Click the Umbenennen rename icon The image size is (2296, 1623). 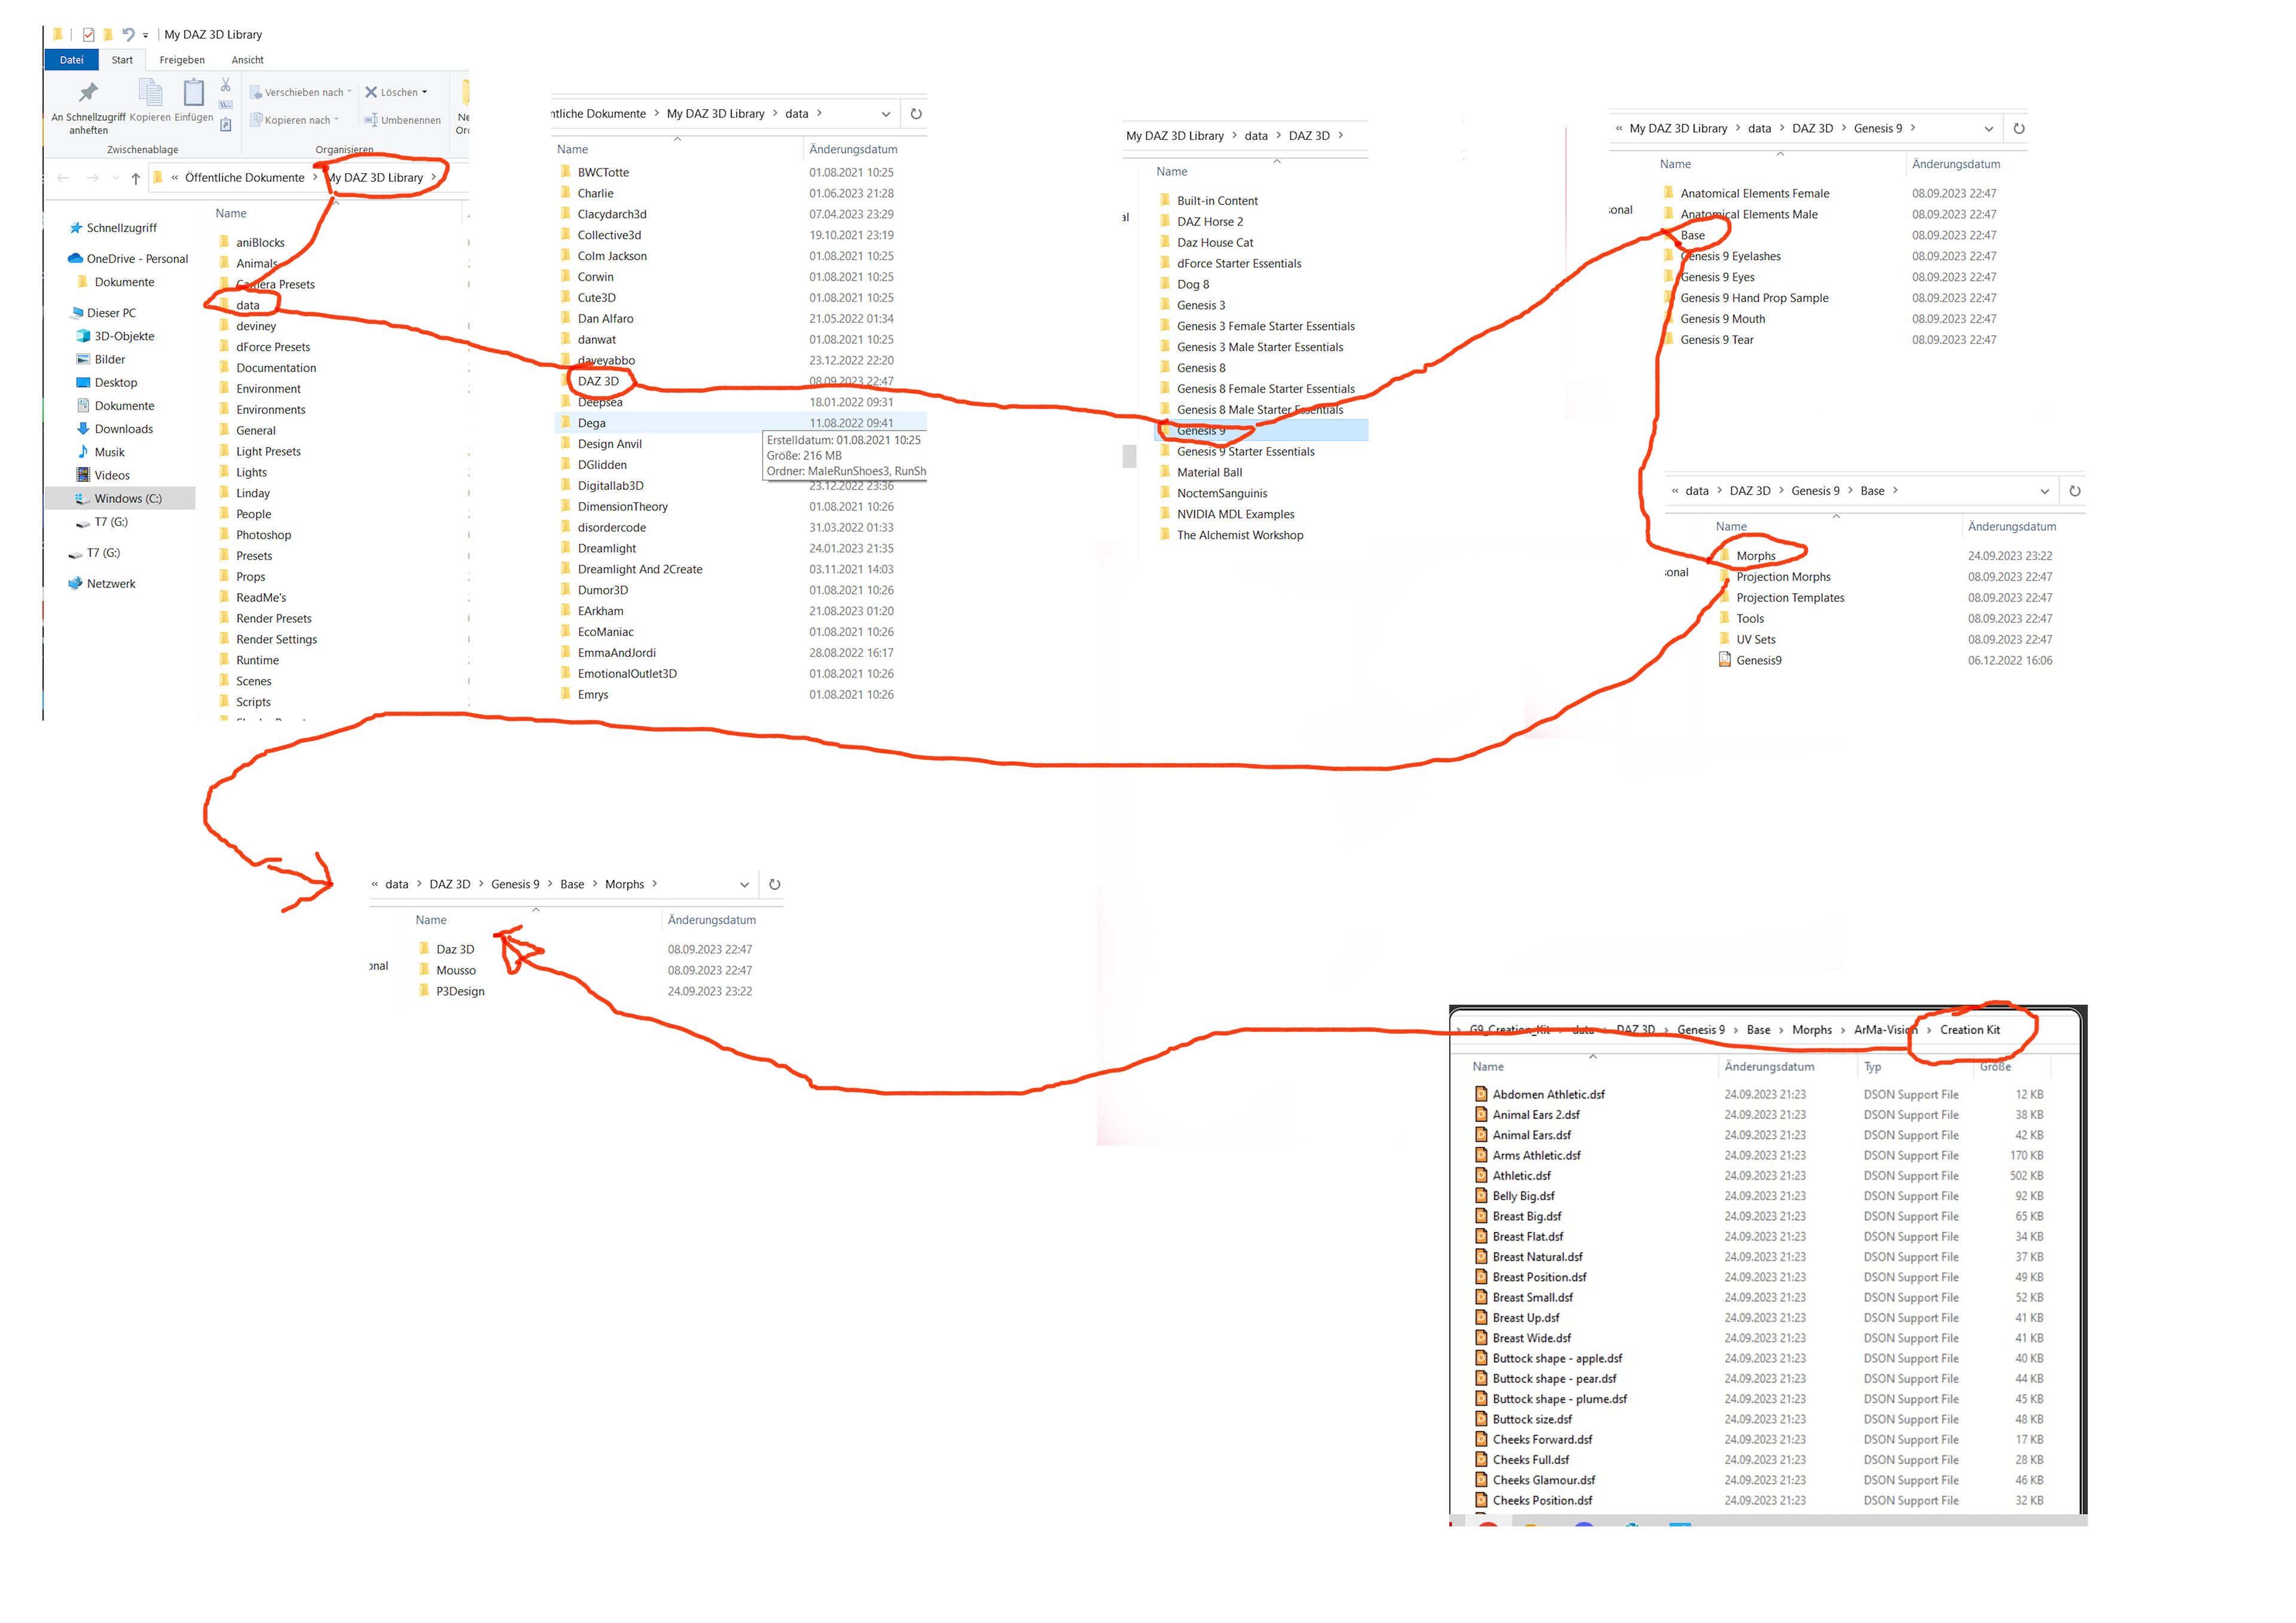click(371, 120)
